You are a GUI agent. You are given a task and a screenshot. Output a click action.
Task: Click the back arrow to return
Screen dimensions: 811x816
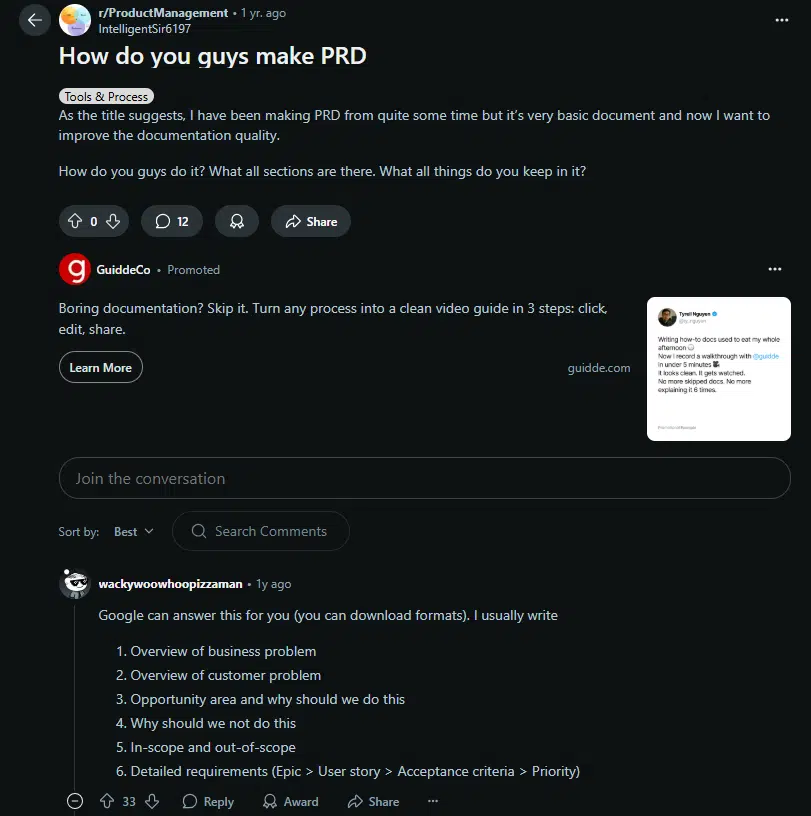tap(34, 20)
